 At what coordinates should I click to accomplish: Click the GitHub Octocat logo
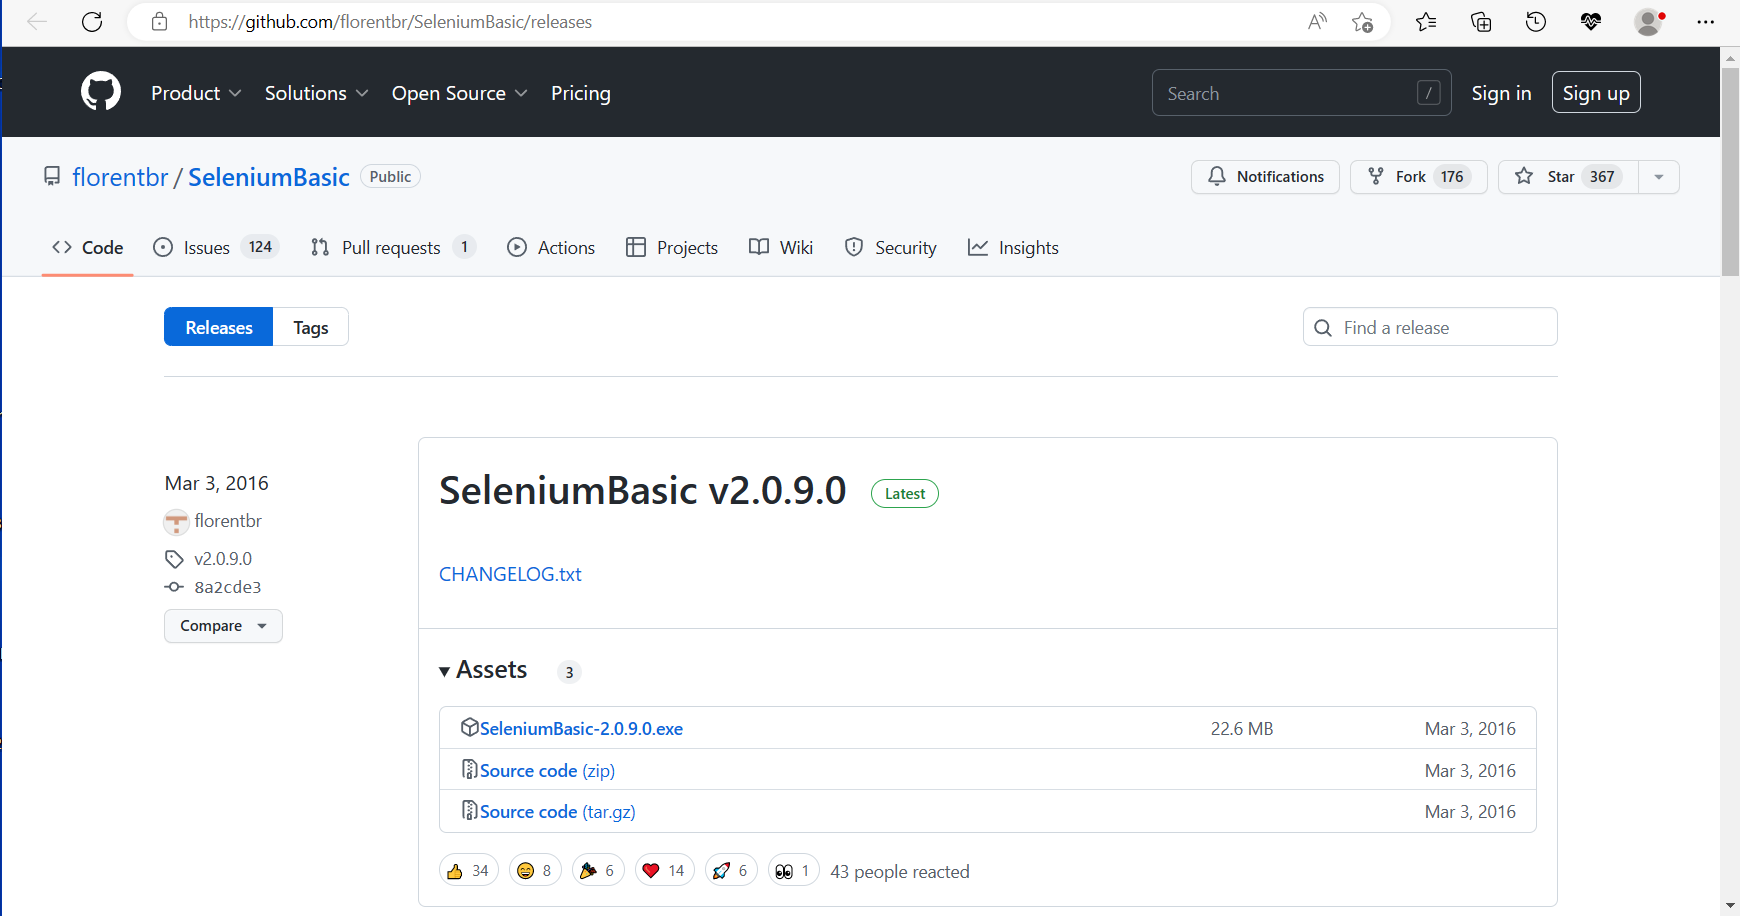click(x=101, y=92)
